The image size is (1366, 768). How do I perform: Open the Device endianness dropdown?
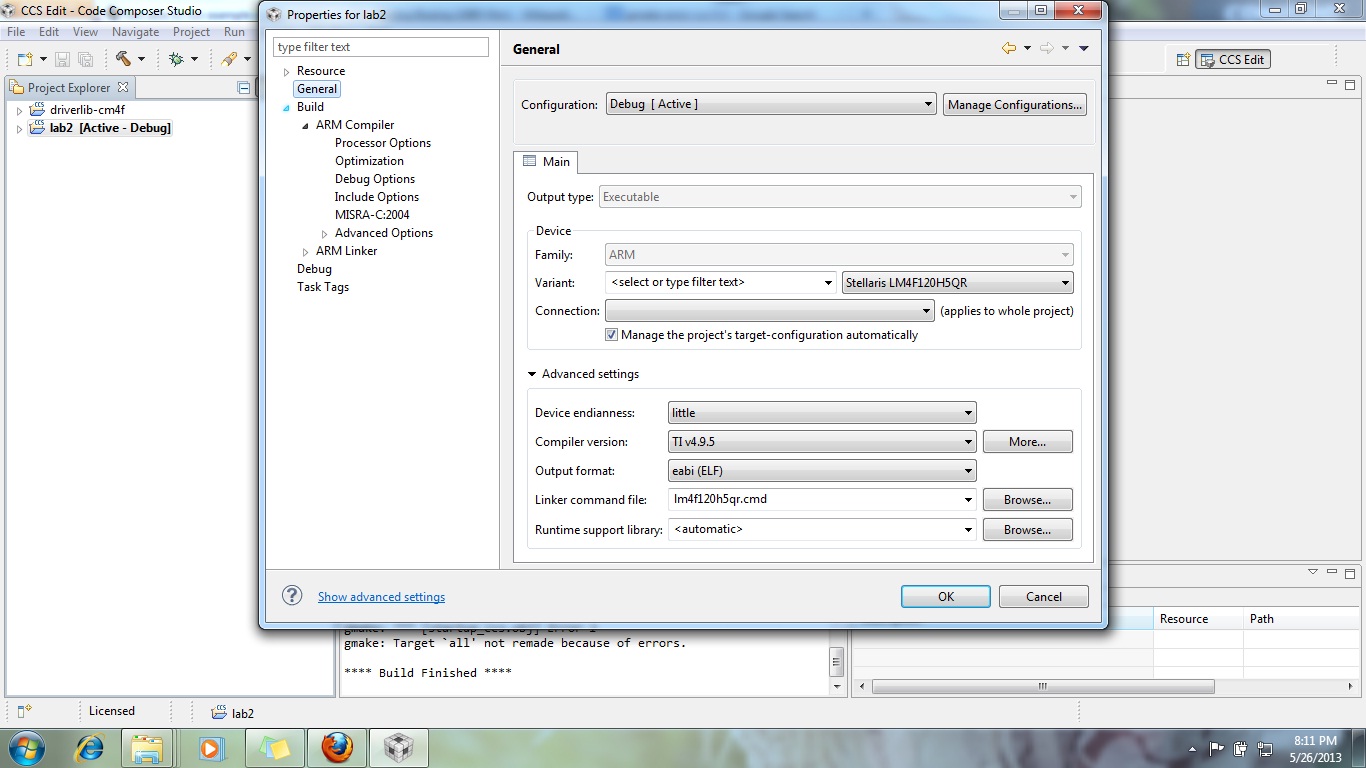(822, 412)
